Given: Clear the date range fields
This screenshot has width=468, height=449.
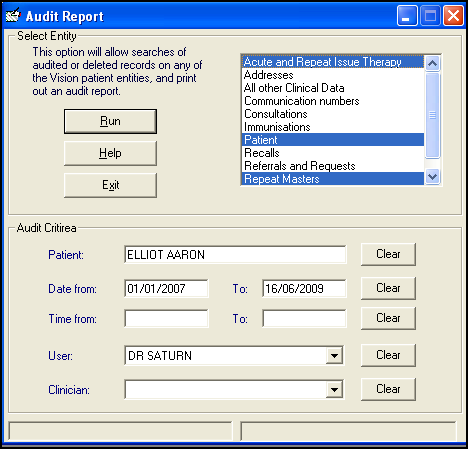Looking at the screenshot, I should click(x=388, y=288).
